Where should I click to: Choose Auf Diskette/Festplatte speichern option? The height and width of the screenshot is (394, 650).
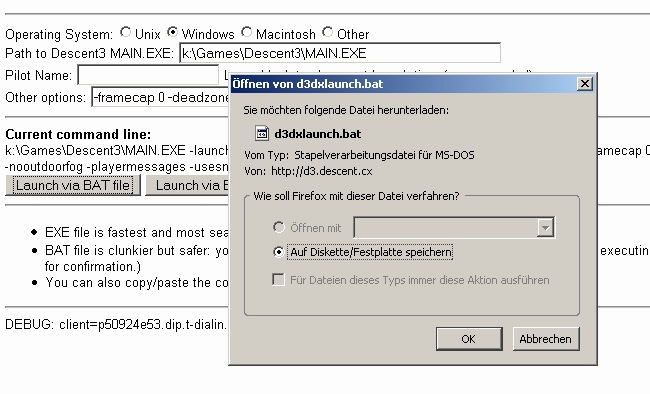pyautogui.click(x=279, y=252)
